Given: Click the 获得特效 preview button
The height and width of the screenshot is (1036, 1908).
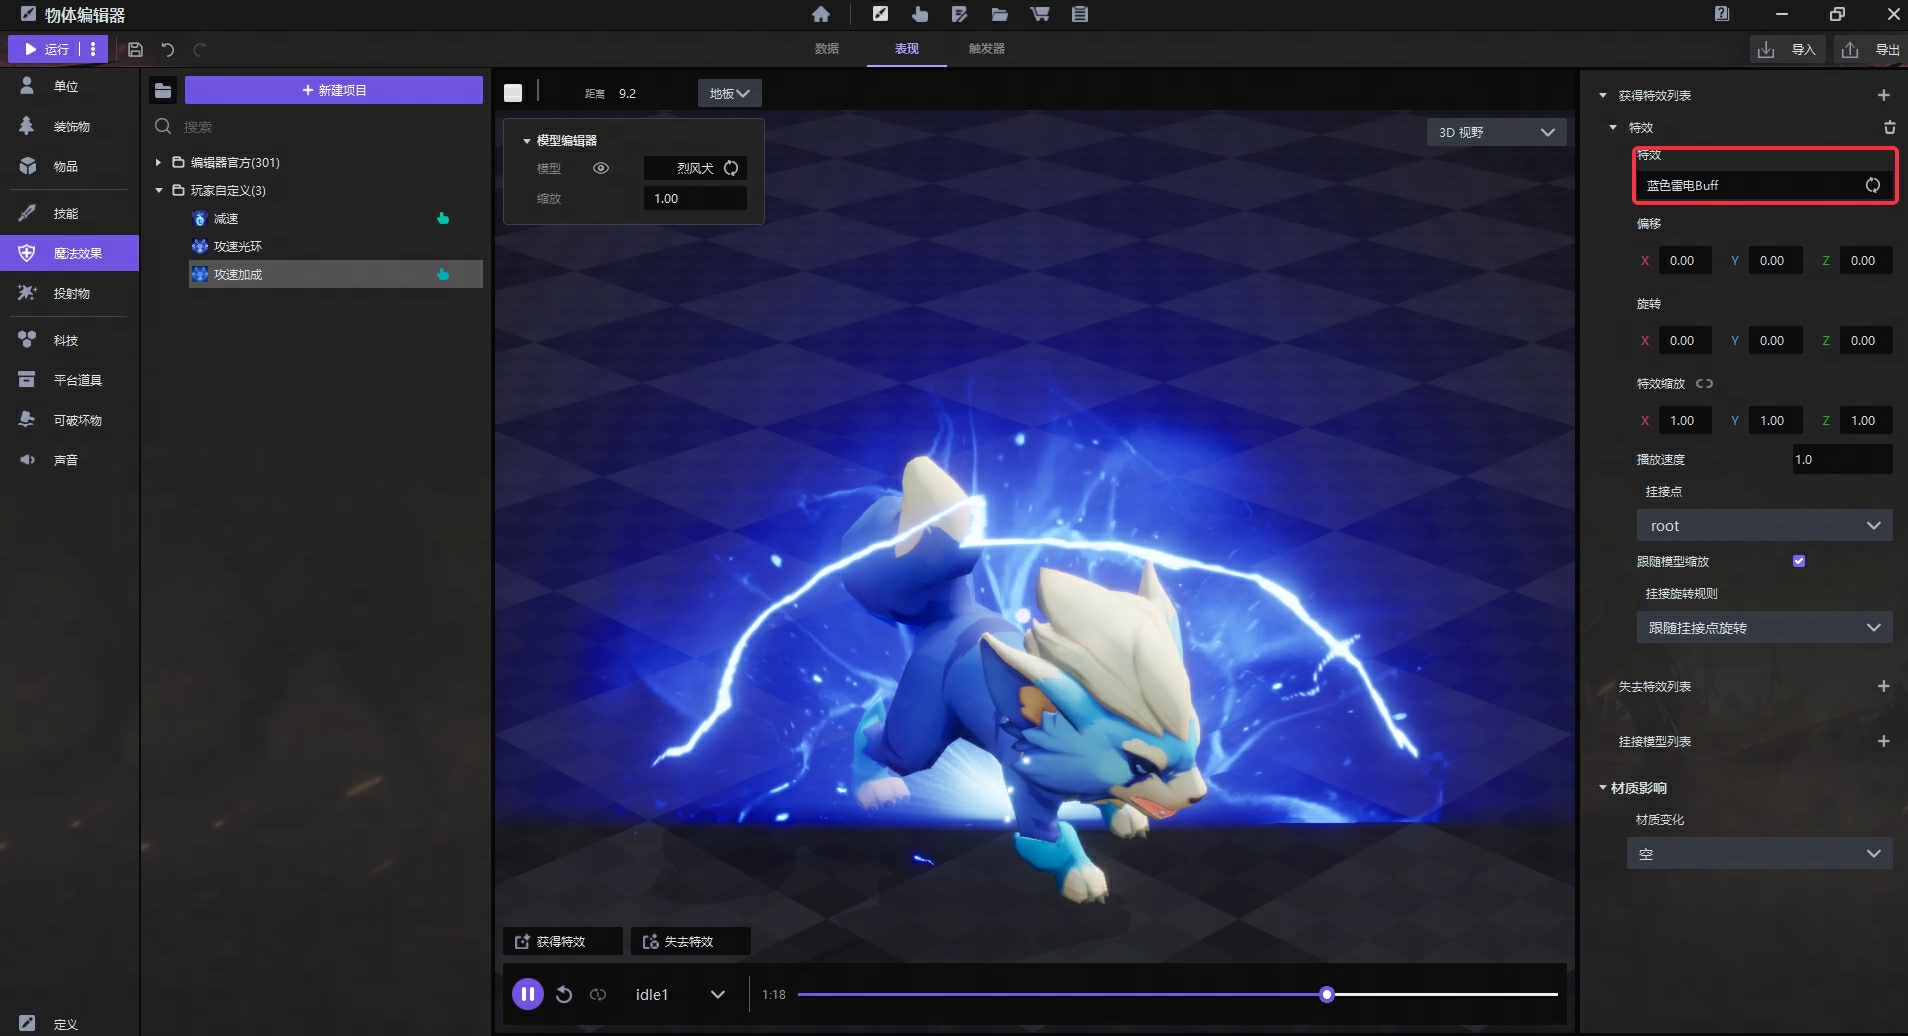Looking at the screenshot, I should coord(562,941).
